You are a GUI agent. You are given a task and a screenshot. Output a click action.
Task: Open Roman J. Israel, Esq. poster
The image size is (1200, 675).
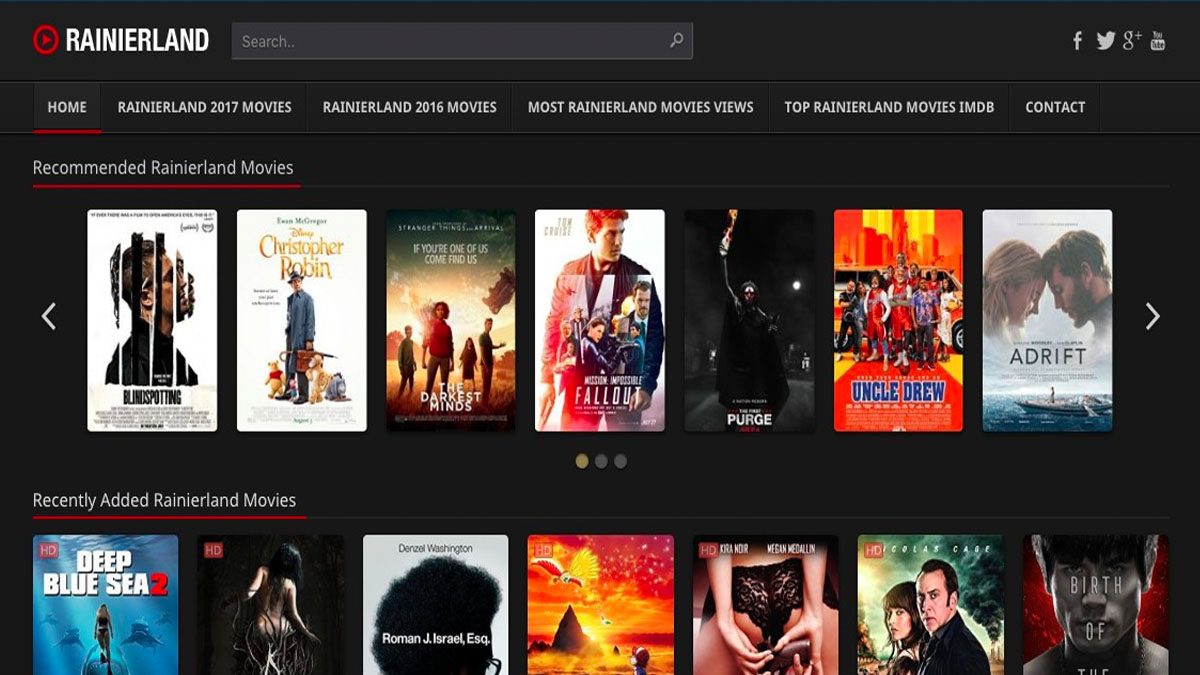[x=436, y=605]
